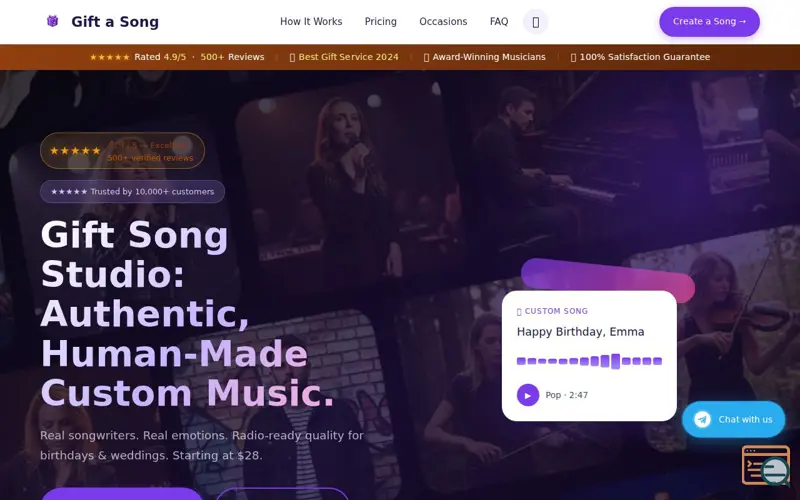Click "Best Gift Service 2024" banner item
Screen dimensions: 800x500
click(x=344, y=57)
